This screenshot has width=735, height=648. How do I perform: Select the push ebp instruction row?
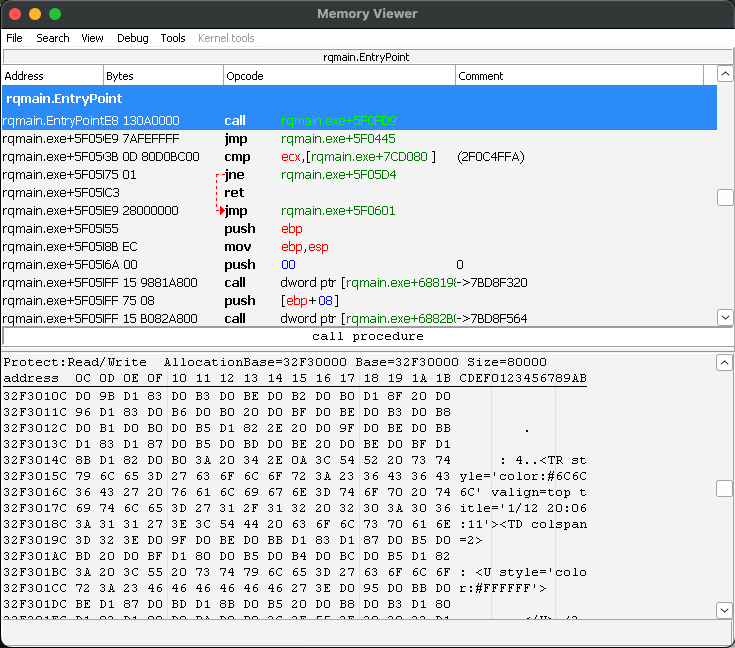[359, 229]
